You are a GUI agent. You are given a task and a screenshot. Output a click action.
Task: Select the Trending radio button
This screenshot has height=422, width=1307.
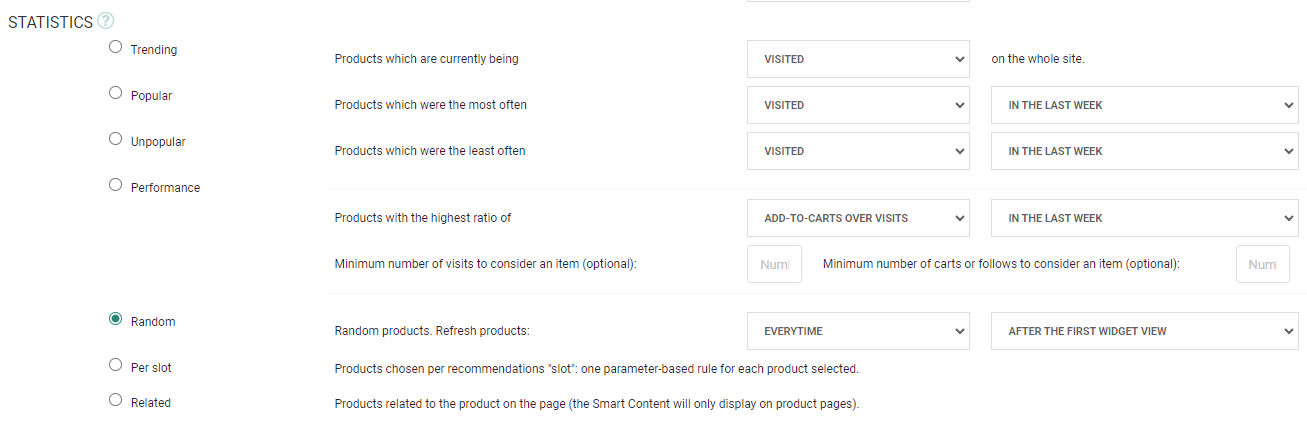(x=116, y=47)
